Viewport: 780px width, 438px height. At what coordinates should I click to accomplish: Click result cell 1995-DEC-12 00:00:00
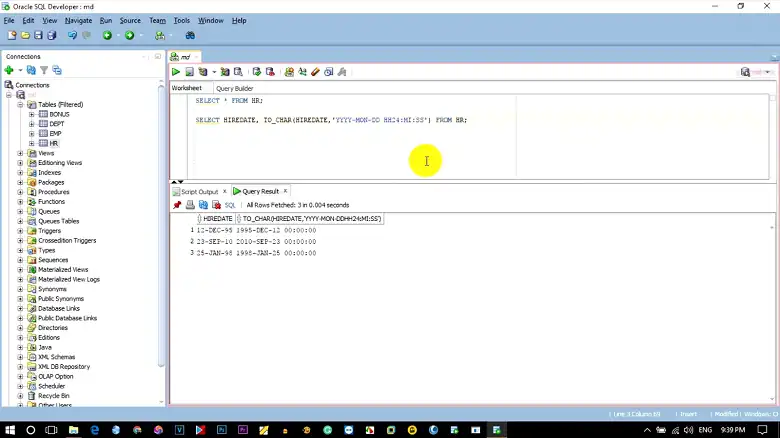[x=276, y=230]
